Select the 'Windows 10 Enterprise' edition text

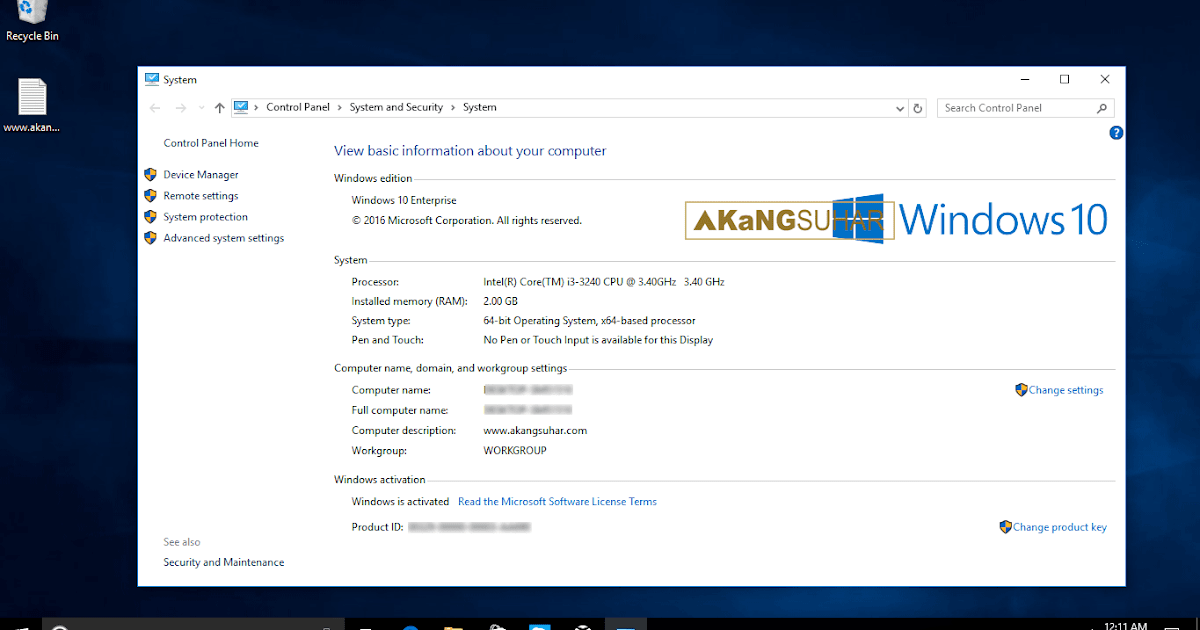[406, 201]
